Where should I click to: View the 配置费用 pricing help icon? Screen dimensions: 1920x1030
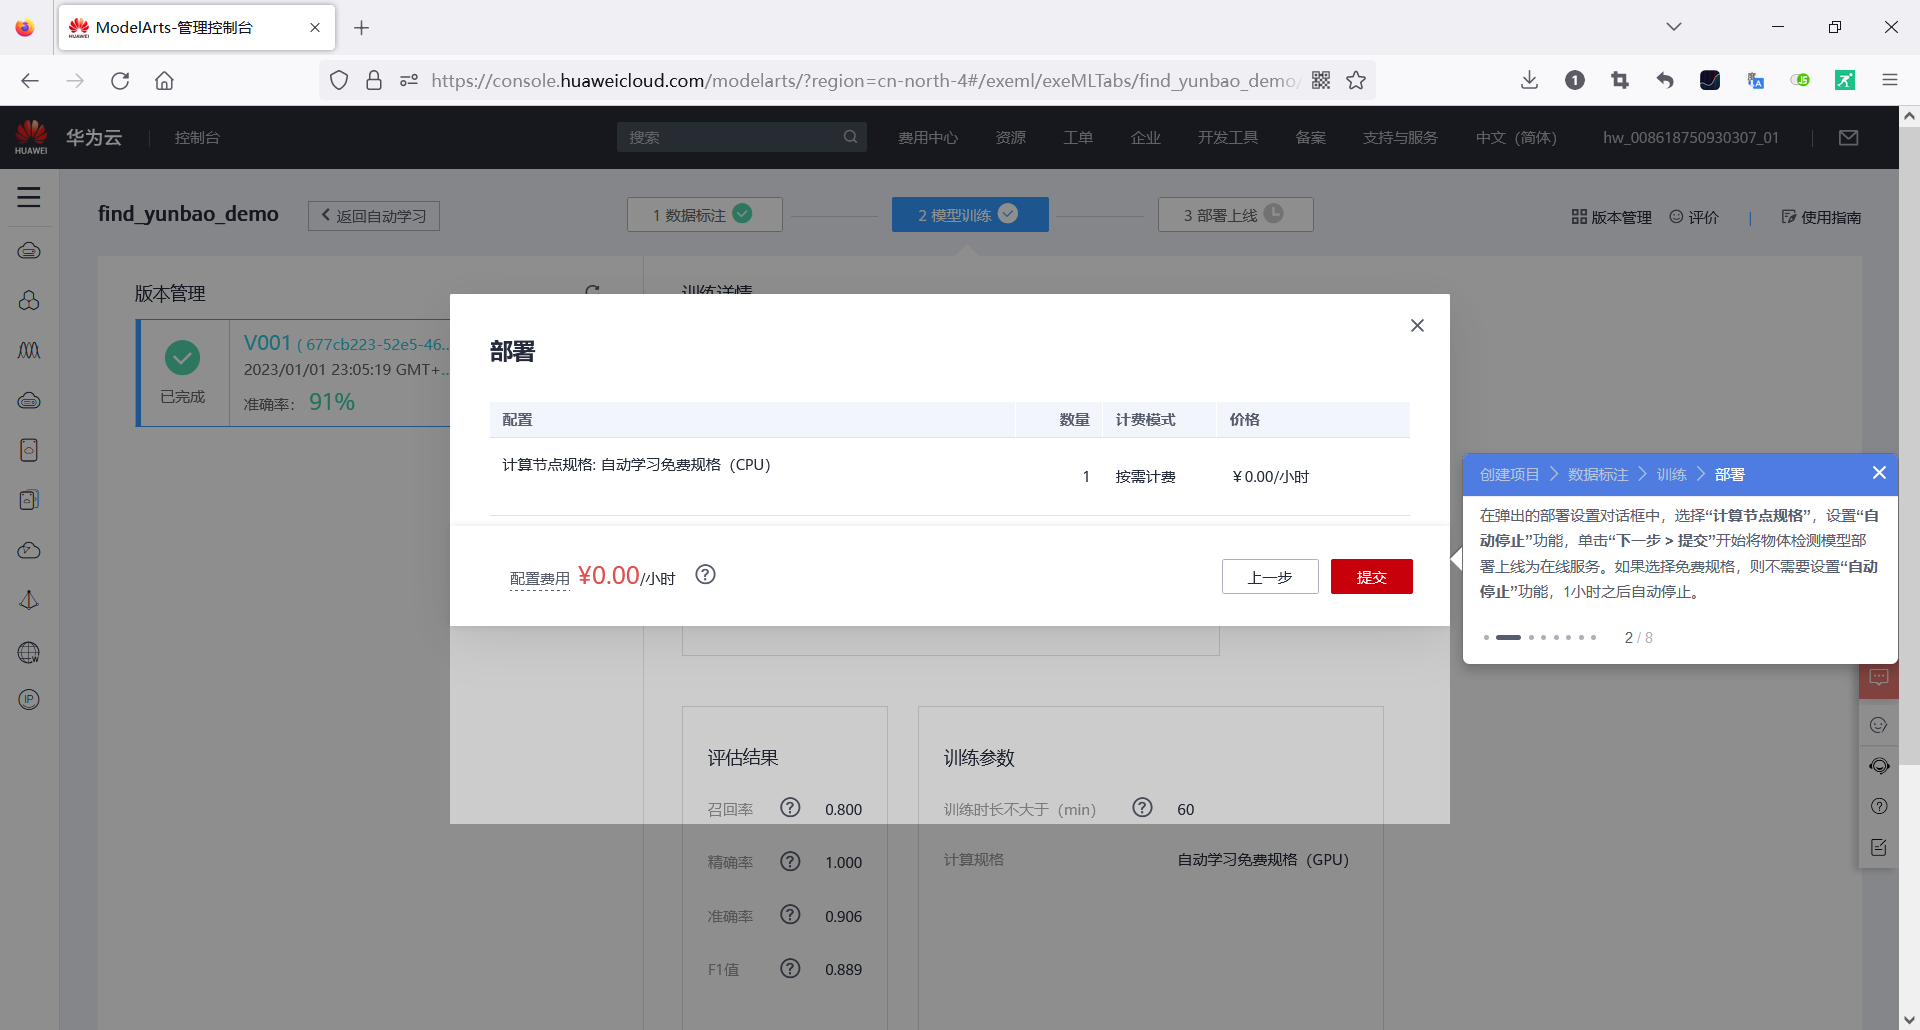click(x=706, y=575)
